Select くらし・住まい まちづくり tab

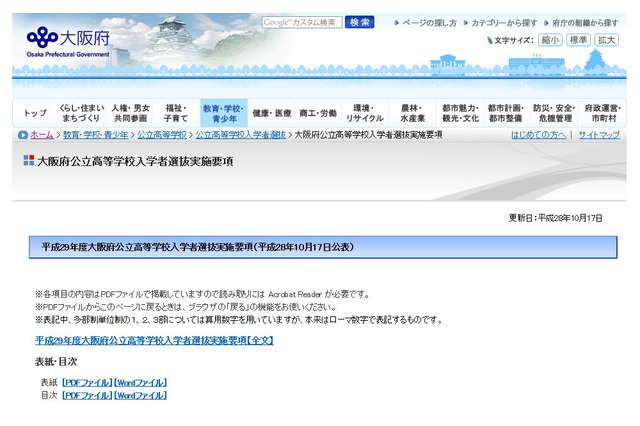tap(82, 113)
